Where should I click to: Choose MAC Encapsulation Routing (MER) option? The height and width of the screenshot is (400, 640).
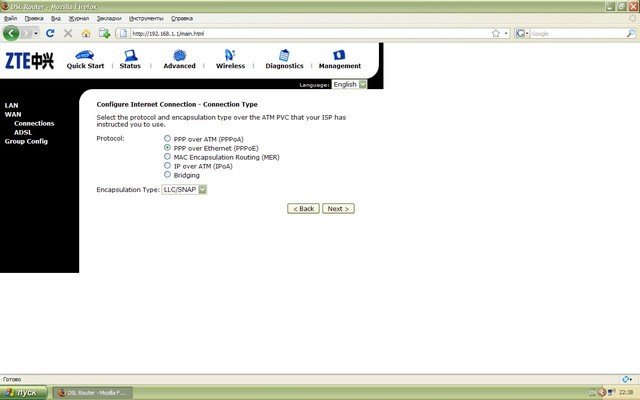(167, 157)
